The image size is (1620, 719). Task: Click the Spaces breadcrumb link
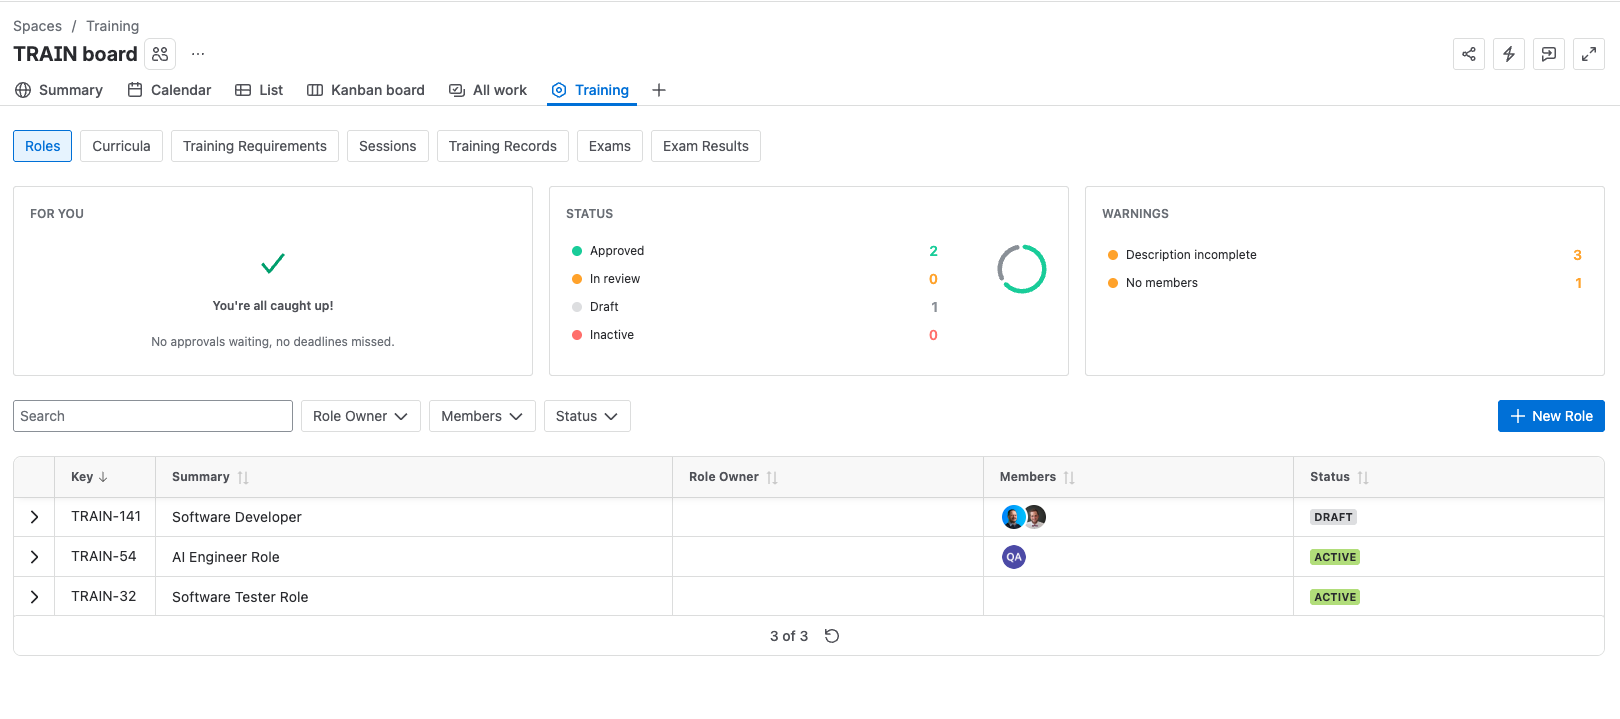point(37,26)
